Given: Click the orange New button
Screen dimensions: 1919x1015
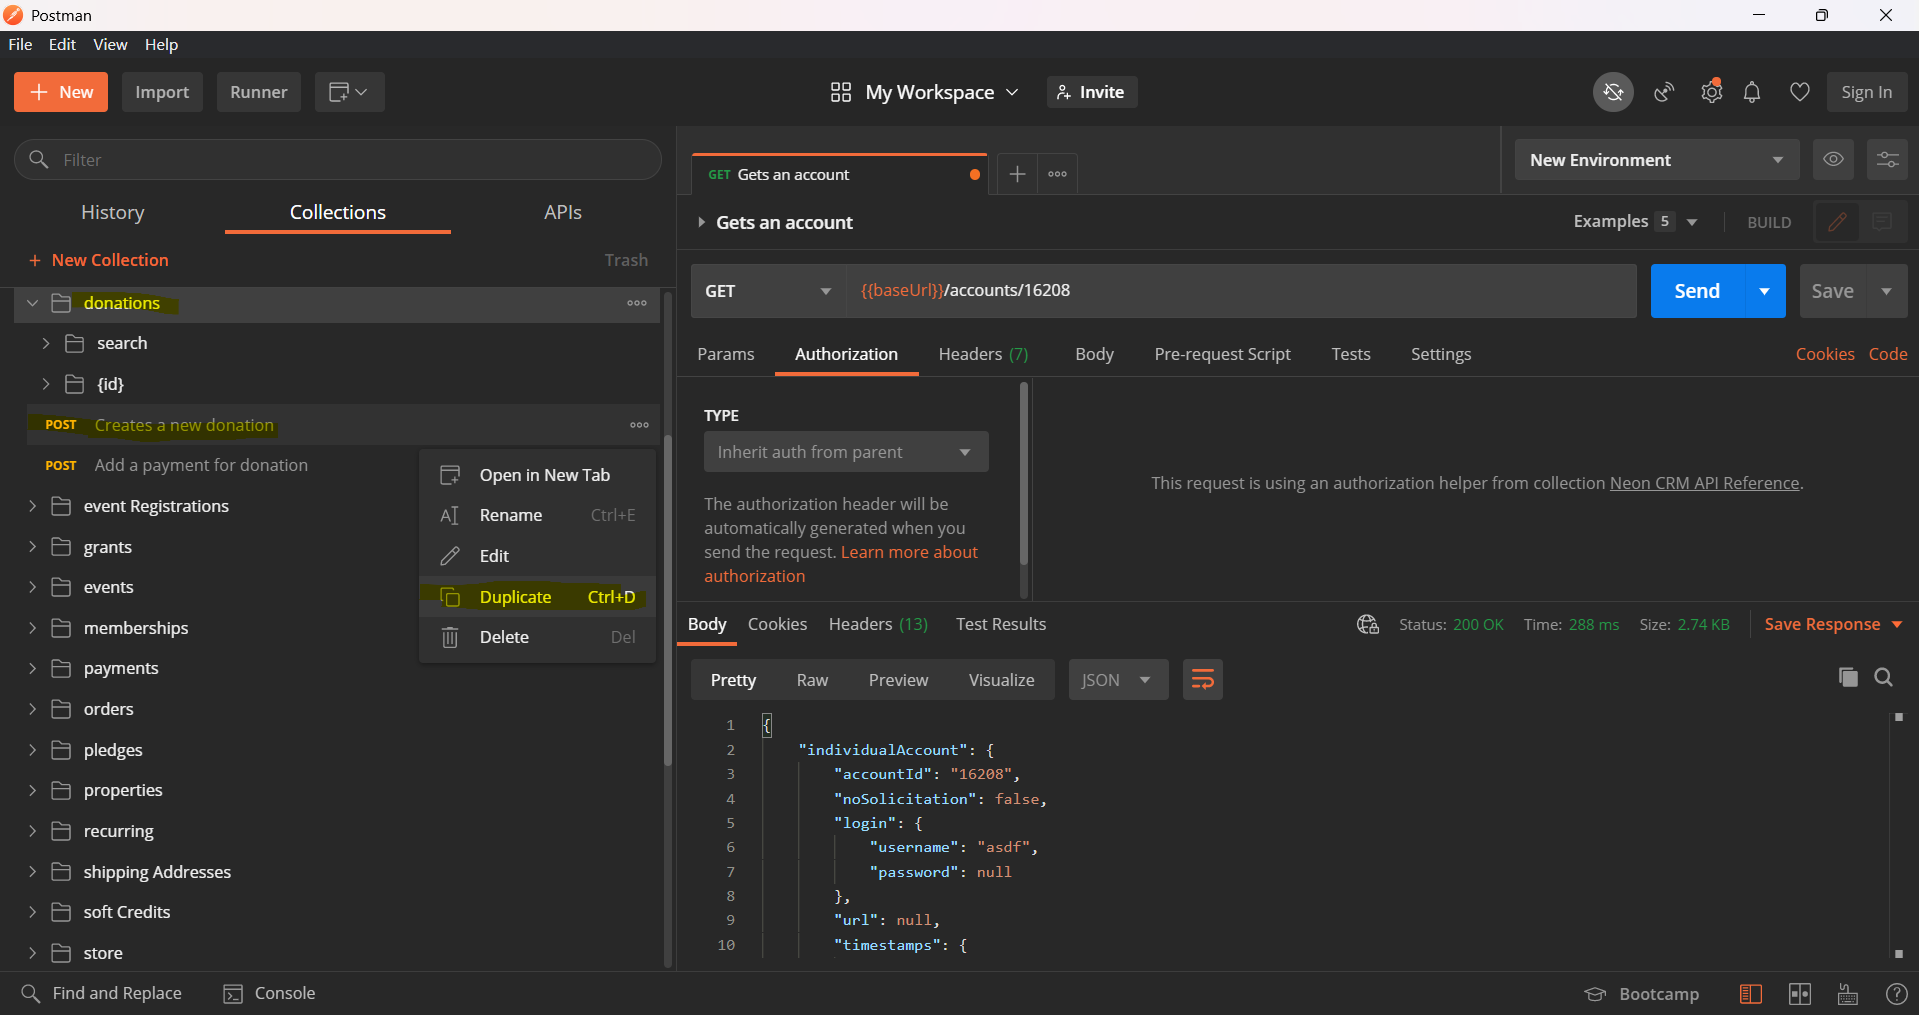Looking at the screenshot, I should point(61,92).
